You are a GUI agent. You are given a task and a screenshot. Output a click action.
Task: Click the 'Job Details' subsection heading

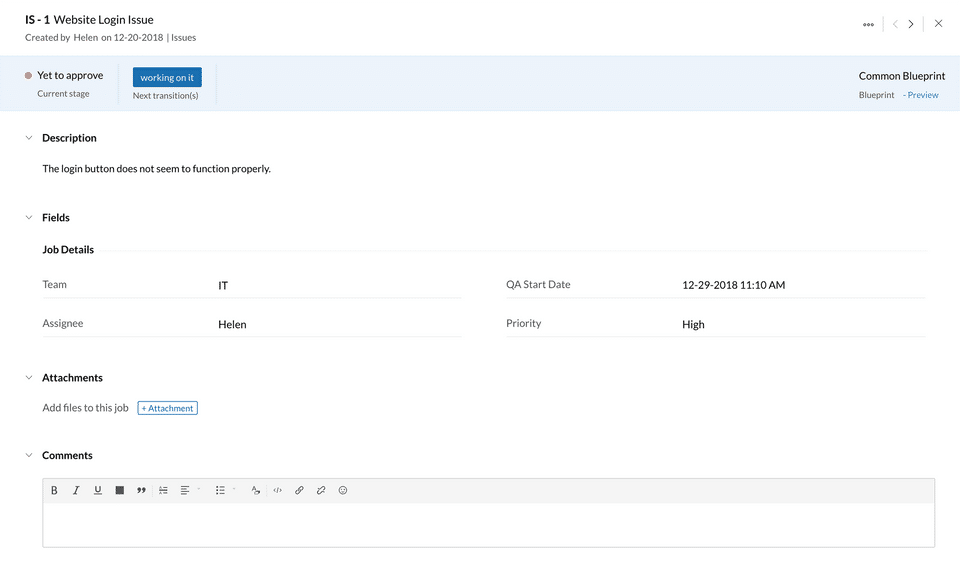[x=68, y=250]
